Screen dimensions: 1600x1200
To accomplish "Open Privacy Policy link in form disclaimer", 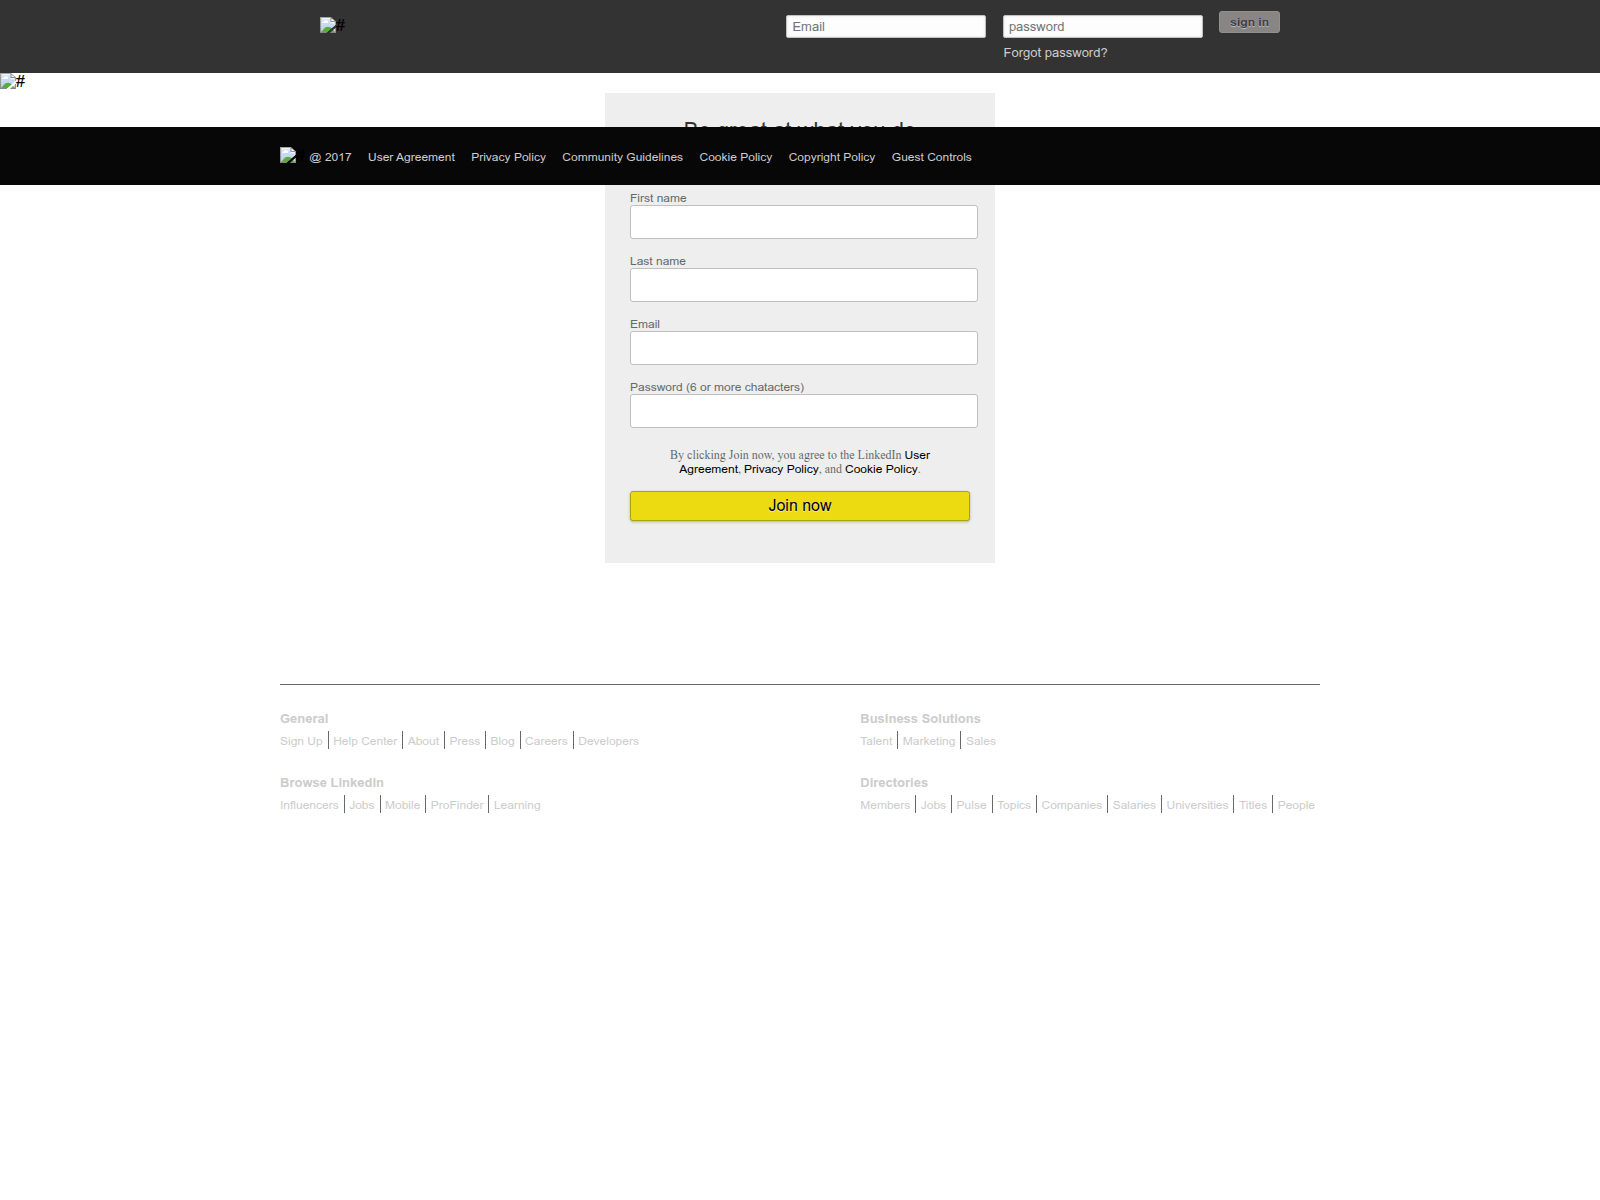I will pos(781,469).
